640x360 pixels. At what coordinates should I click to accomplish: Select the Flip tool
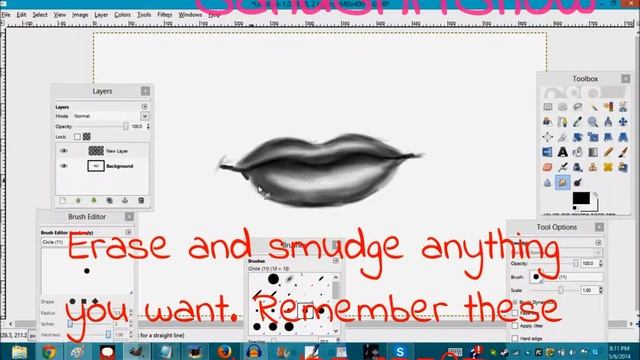[548, 152]
